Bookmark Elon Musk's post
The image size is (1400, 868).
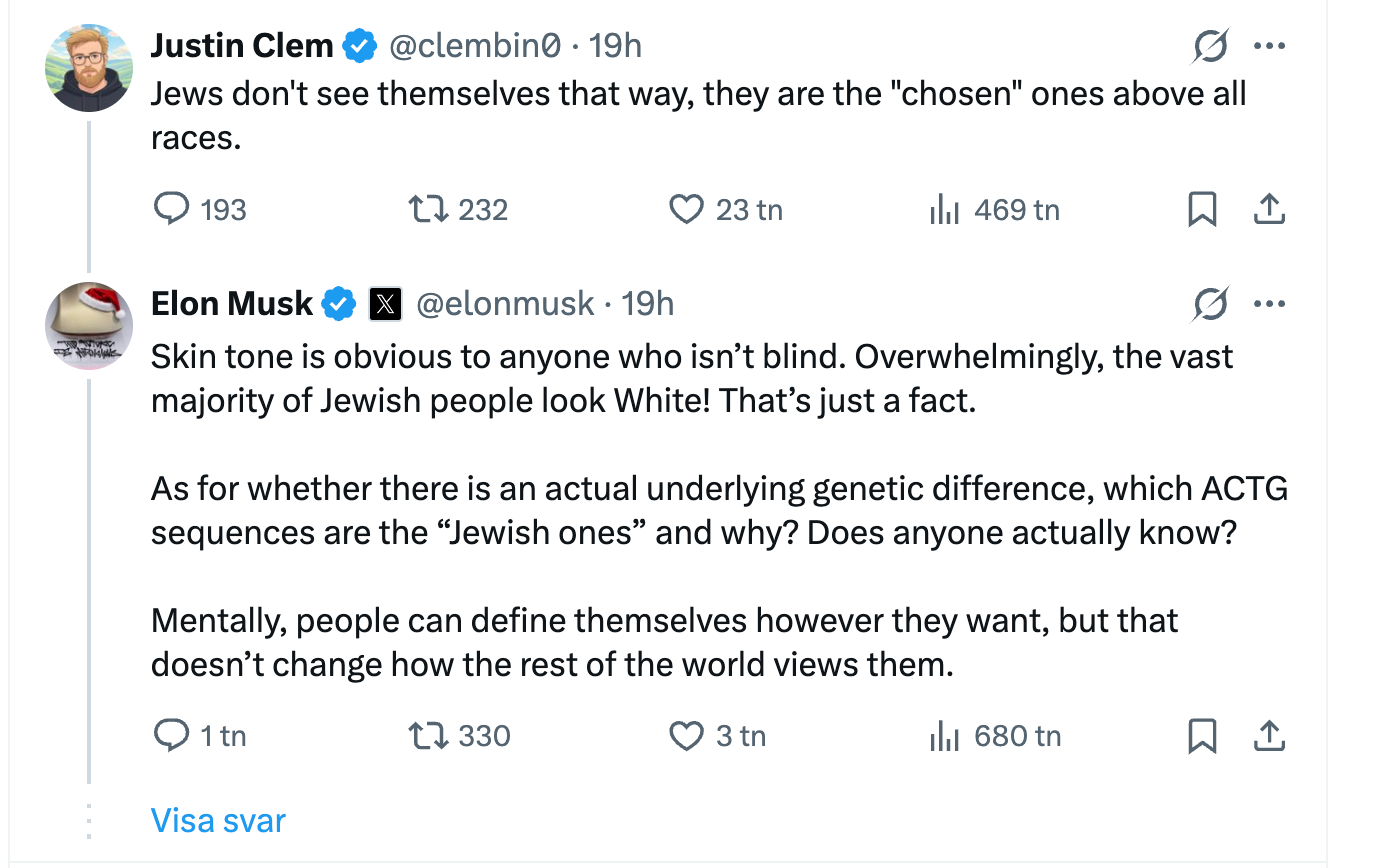1202,736
